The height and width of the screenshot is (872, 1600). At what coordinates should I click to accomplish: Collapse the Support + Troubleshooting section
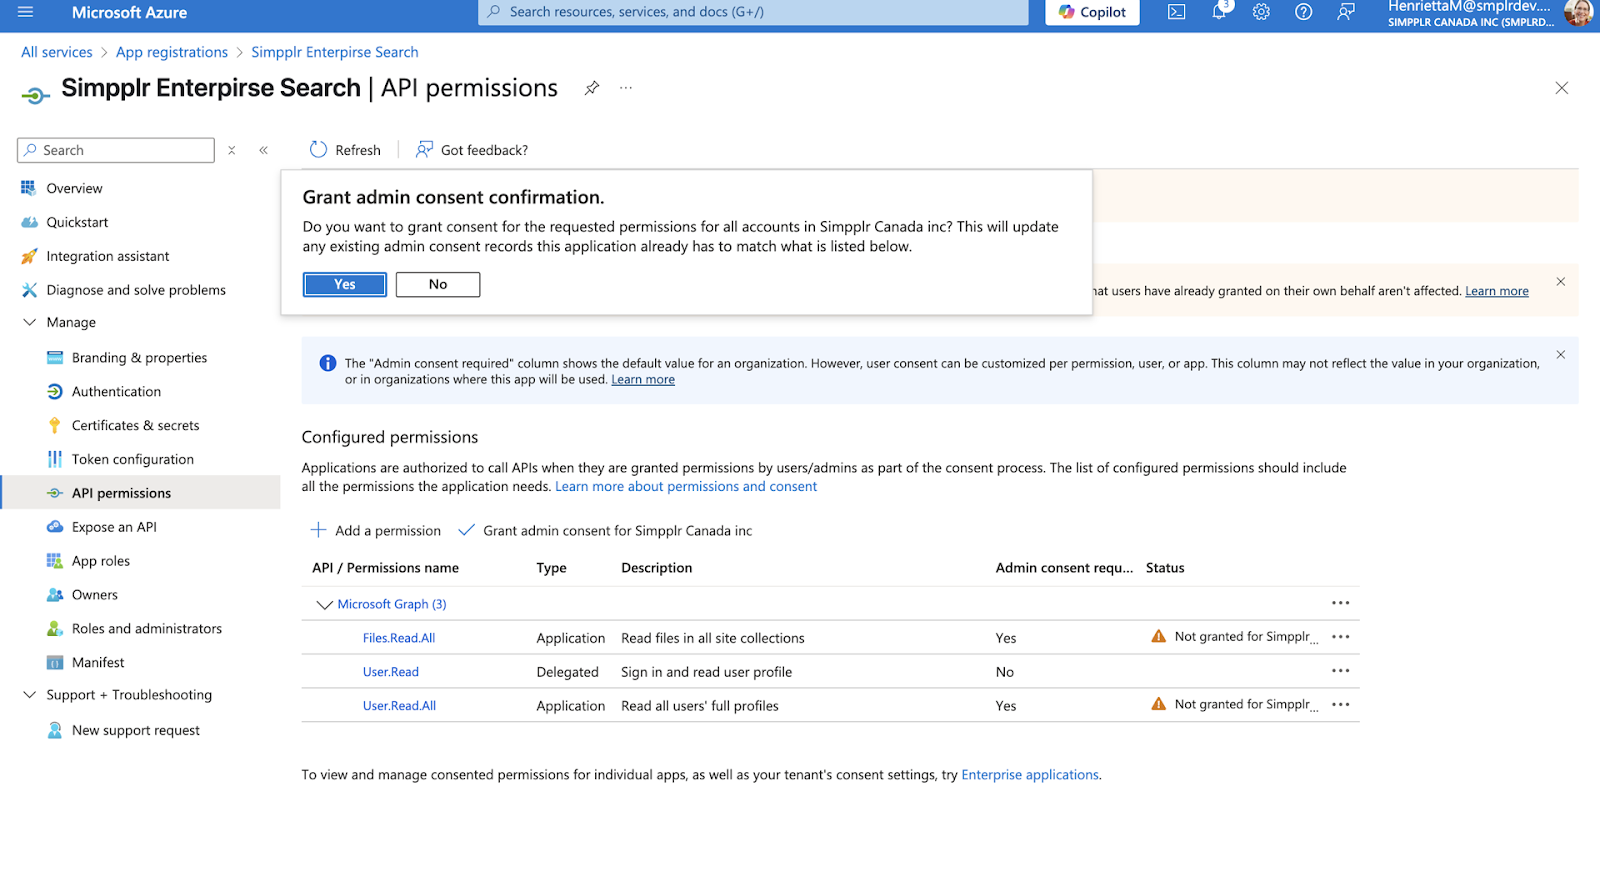[x=30, y=695]
